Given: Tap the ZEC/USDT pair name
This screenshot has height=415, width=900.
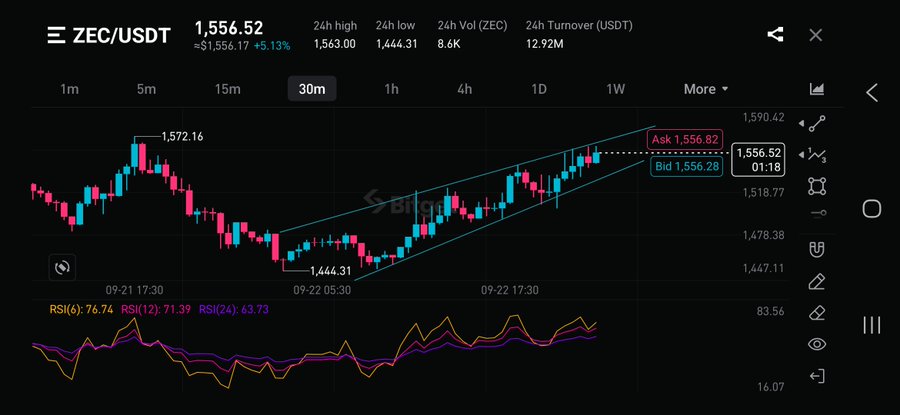Looking at the screenshot, I should (x=122, y=36).
